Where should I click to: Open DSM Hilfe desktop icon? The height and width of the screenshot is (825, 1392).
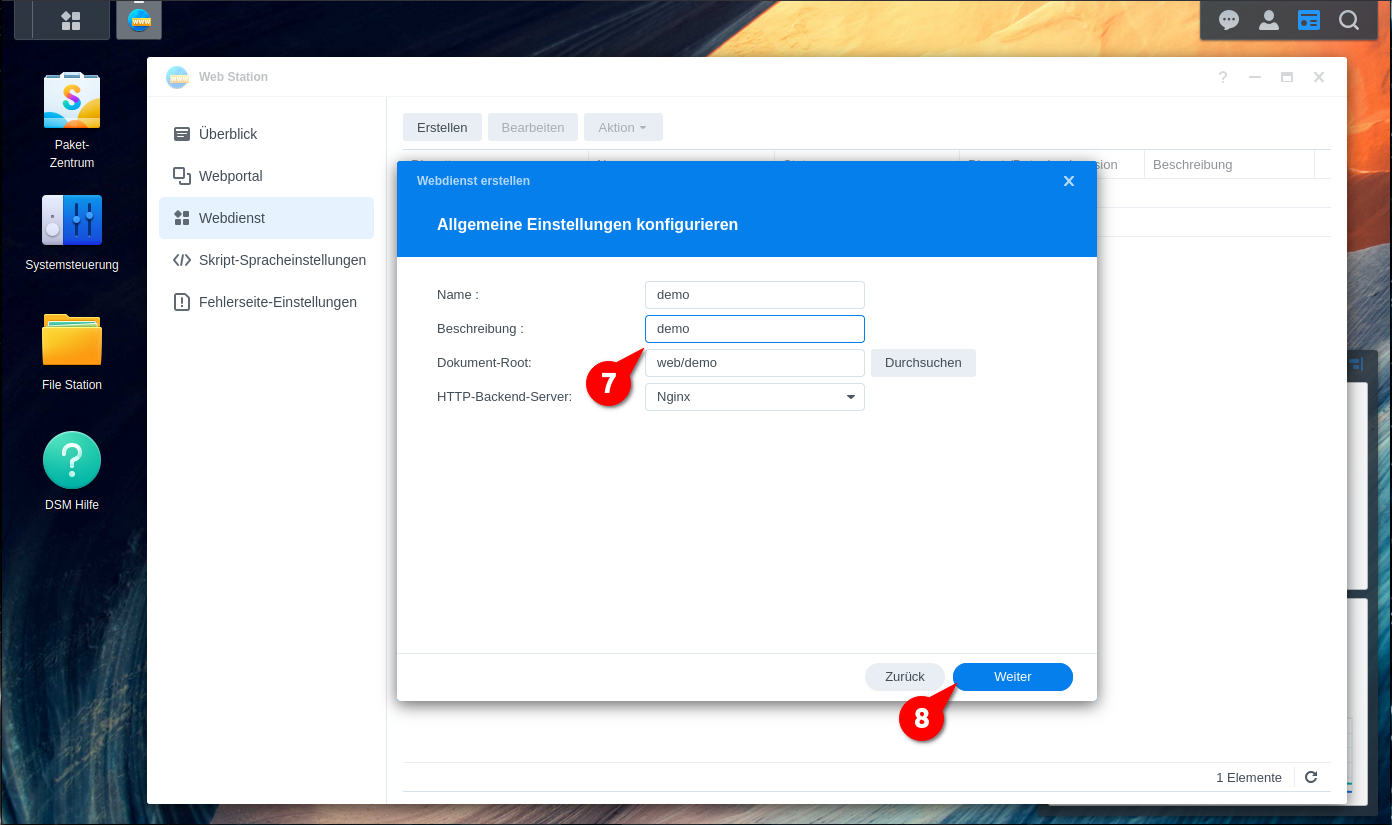(72, 461)
